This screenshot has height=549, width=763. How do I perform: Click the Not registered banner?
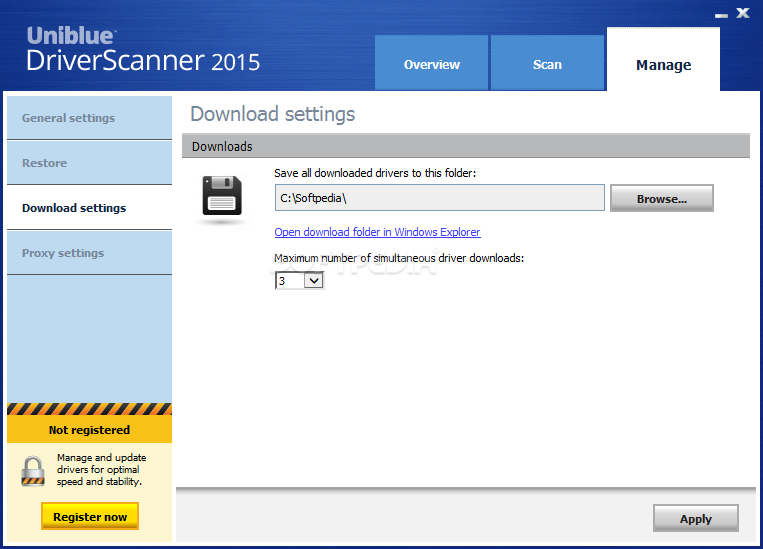tap(90, 430)
